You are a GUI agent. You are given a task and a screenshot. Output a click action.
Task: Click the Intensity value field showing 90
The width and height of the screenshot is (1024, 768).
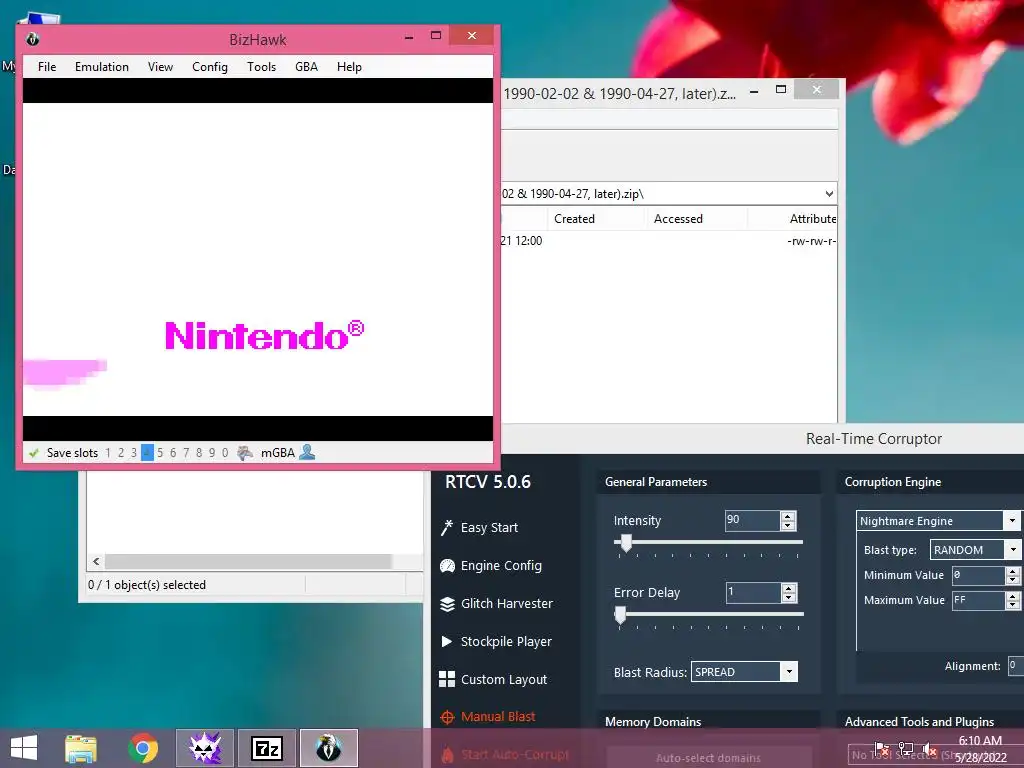(x=752, y=520)
